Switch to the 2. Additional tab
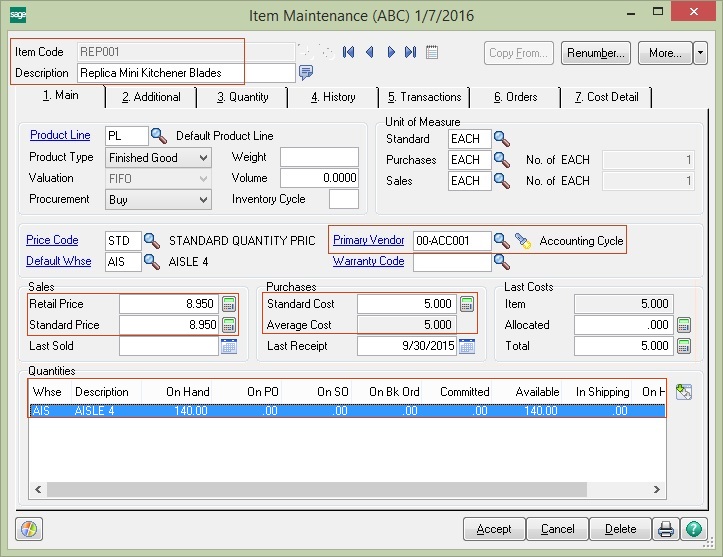723x557 pixels. (151, 97)
